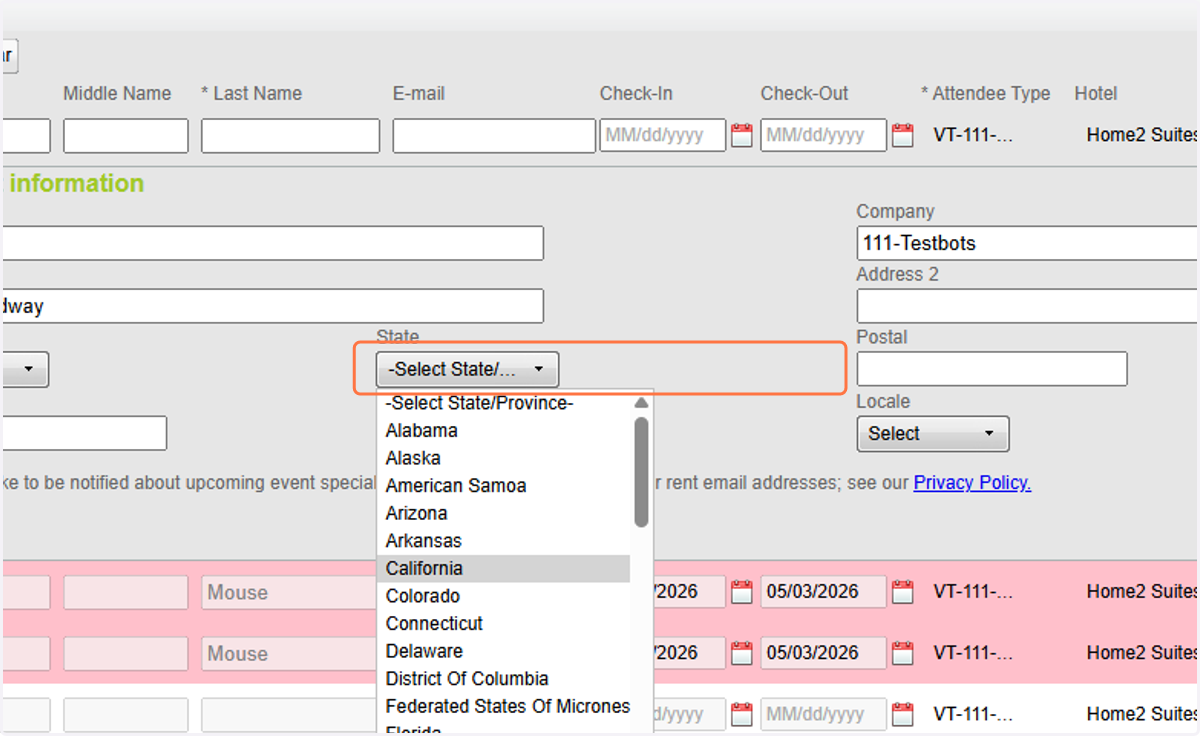Open Check-Out calendar icon in top row

902,136
